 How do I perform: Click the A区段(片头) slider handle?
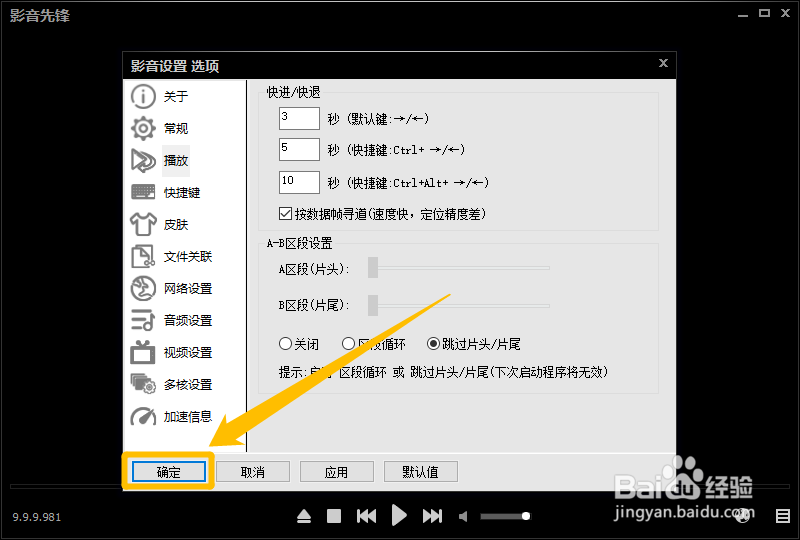[373, 267]
